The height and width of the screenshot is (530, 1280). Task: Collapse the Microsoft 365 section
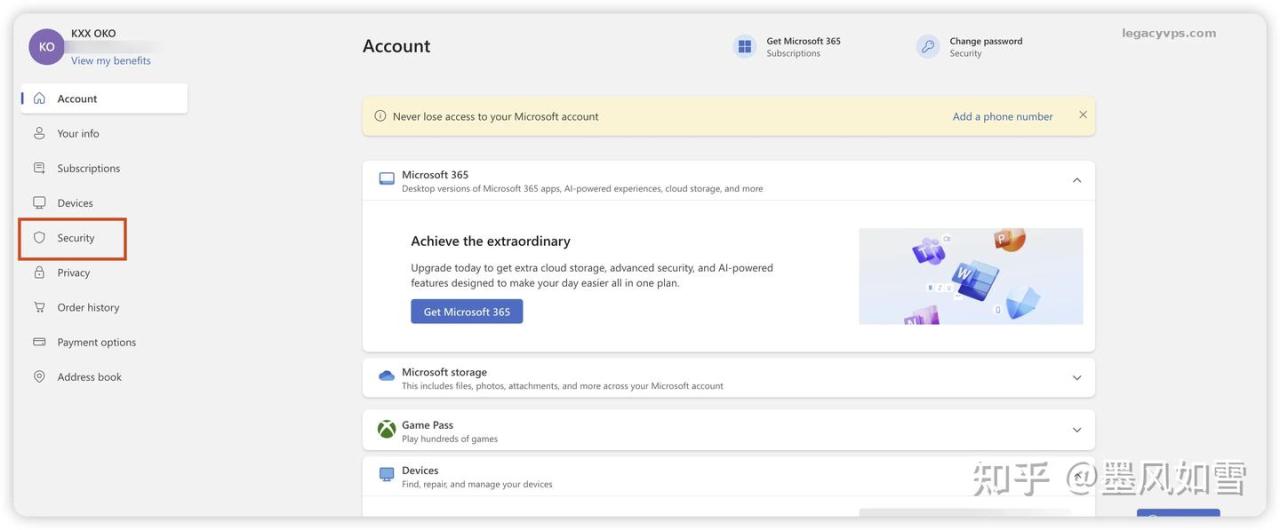[x=1077, y=181]
